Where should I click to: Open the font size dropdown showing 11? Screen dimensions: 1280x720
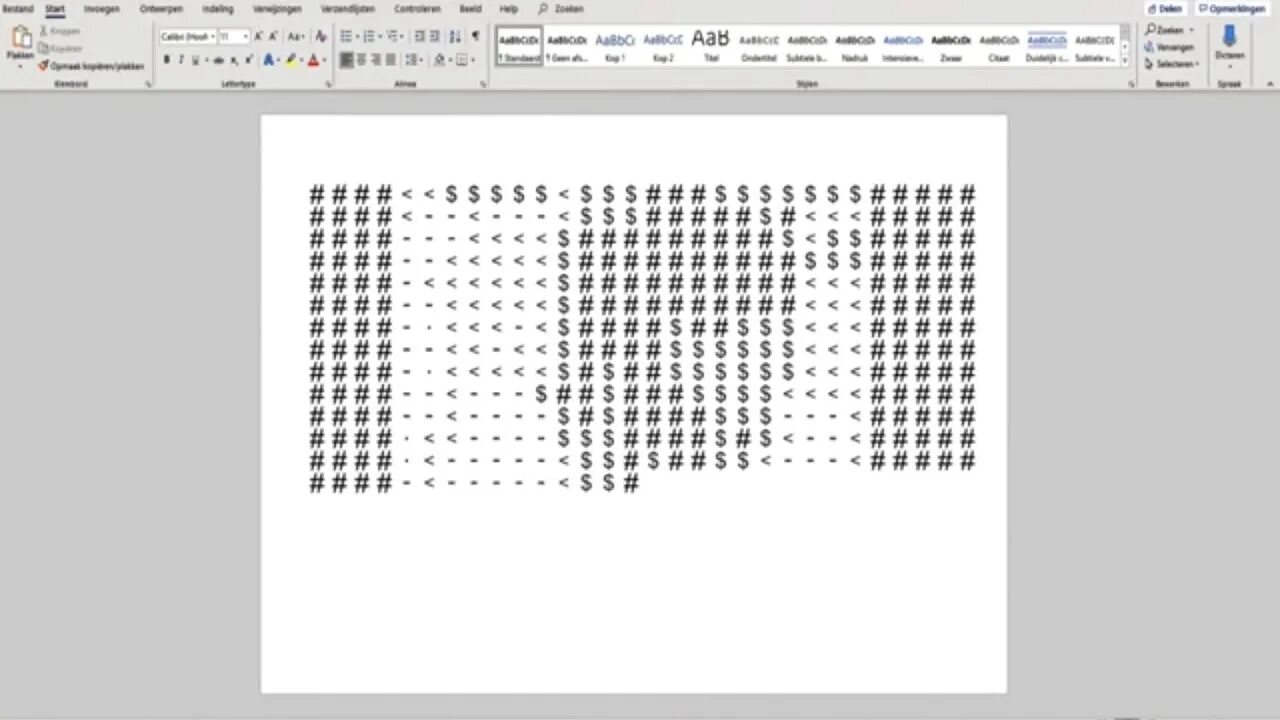coord(245,37)
